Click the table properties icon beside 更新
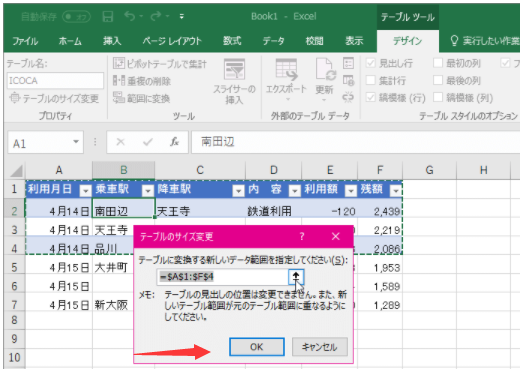This screenshot has width=521, height=369. coord(348,63)
